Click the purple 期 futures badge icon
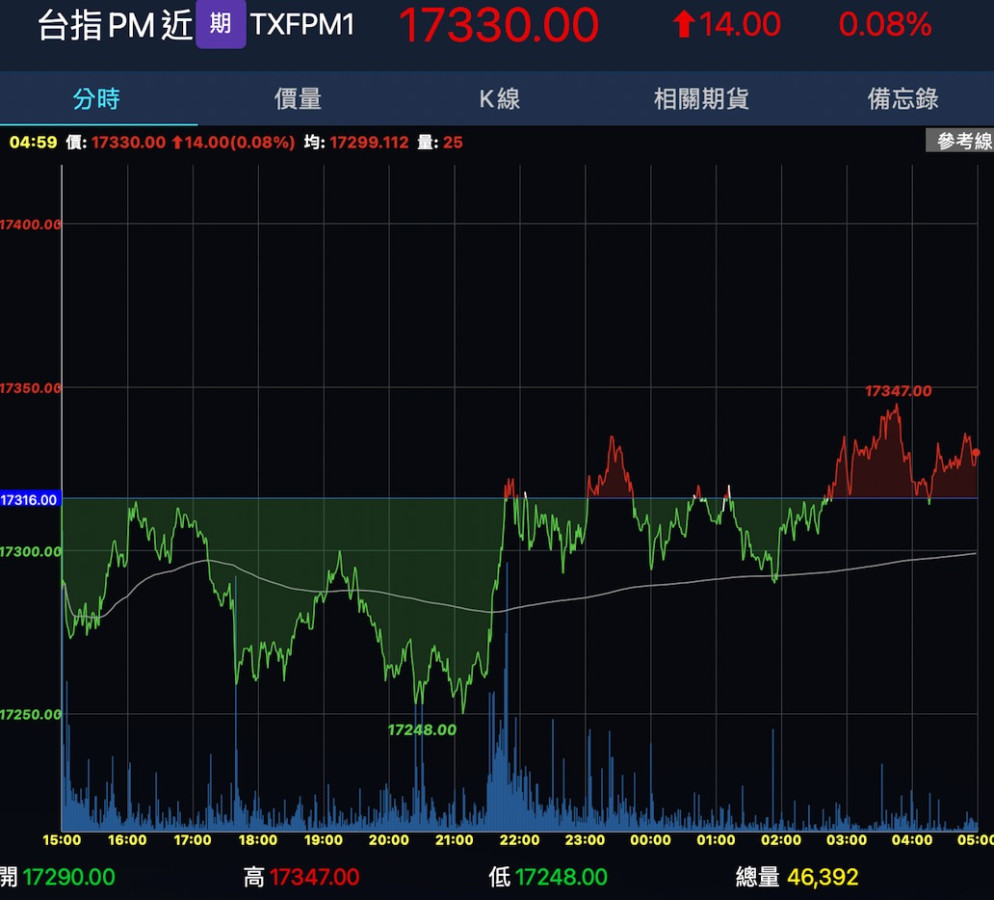Screen dimensions: 994x900 click(x=220, y=25)
